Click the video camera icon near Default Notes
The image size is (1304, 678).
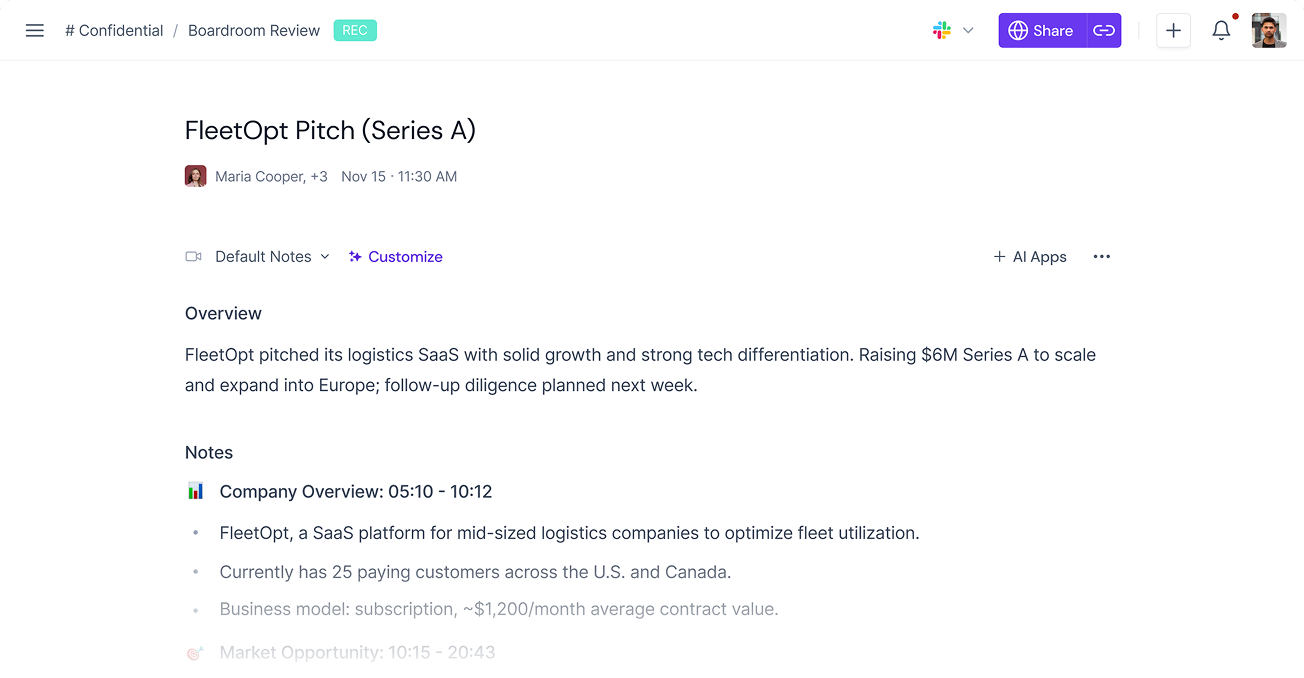[192, 256]
